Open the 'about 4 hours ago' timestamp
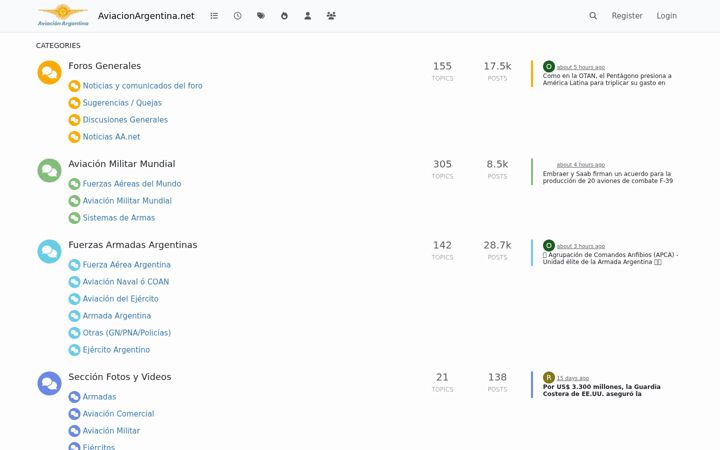 coord(581,165)
